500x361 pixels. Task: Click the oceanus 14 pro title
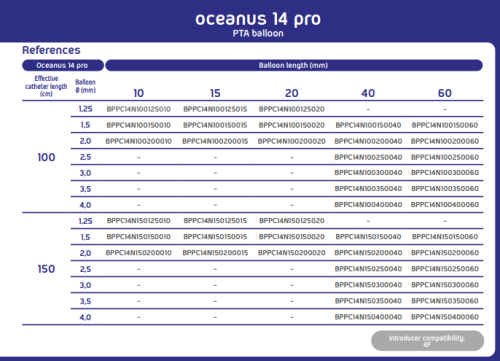coord(258,19)
